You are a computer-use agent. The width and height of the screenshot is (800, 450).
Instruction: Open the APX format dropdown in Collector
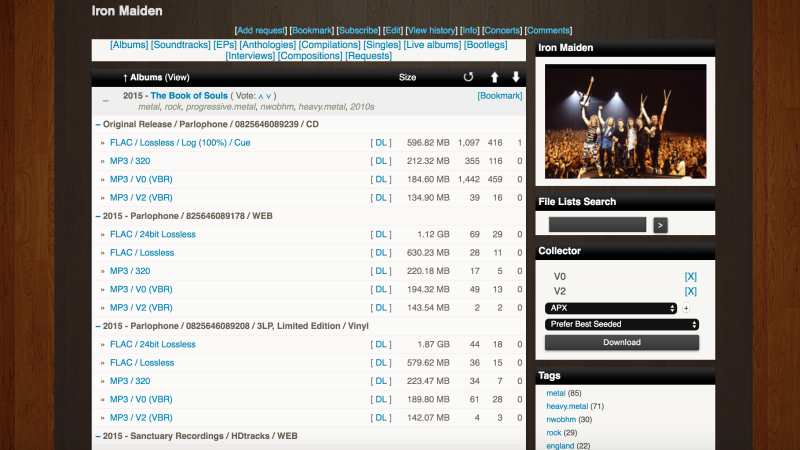click(x=611, y=308)
